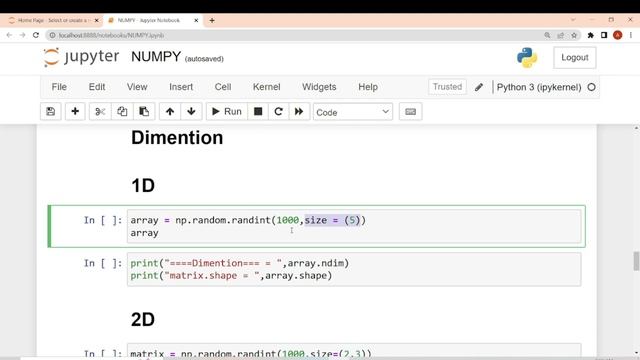Image resolution: width=640 pixels, height=360 pixels.
Task: Bookmark this page with star icon
Action: click(x=574, y=36)
